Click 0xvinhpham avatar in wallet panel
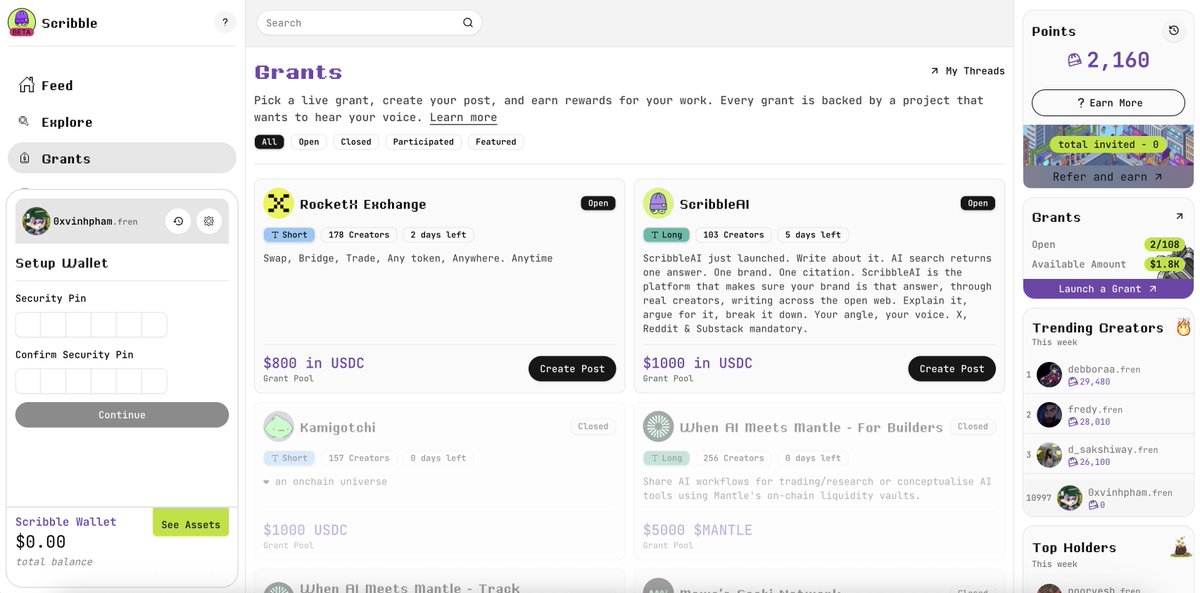This screenshot has height=593, width=1200. [x=37, y=221]
